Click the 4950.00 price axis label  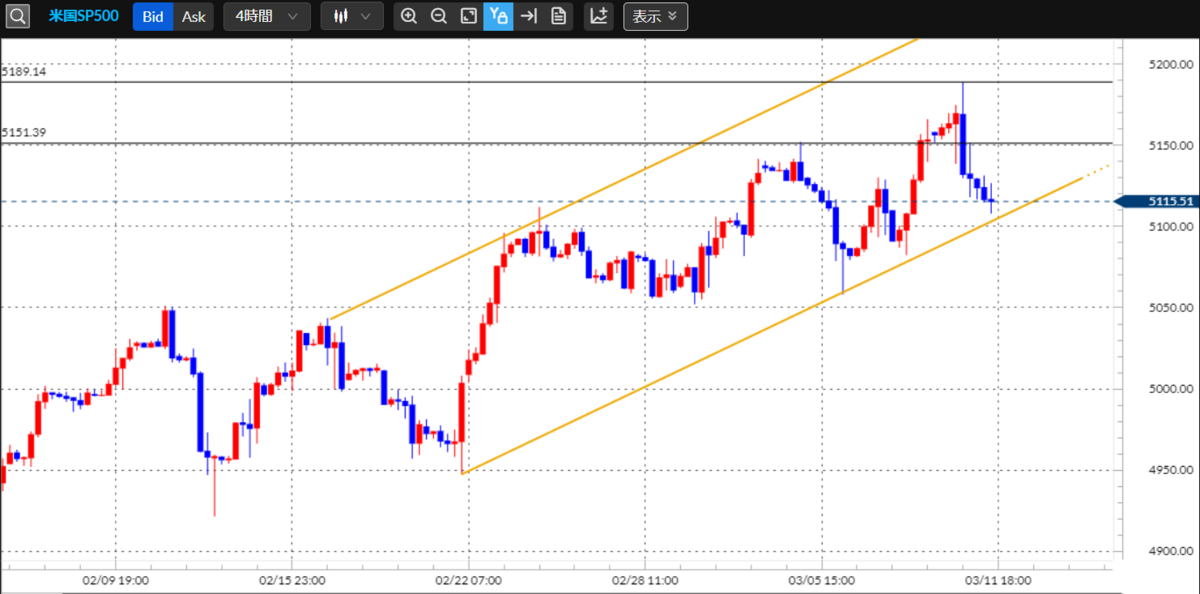pyautogui.click(x=1172, y=470)
